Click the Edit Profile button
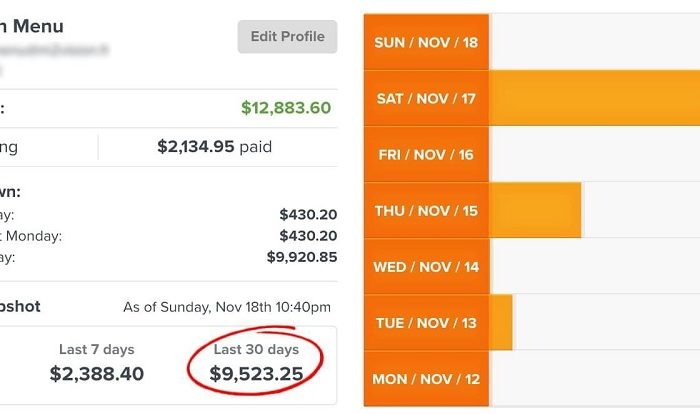700x414 pixels. (287, 37)
